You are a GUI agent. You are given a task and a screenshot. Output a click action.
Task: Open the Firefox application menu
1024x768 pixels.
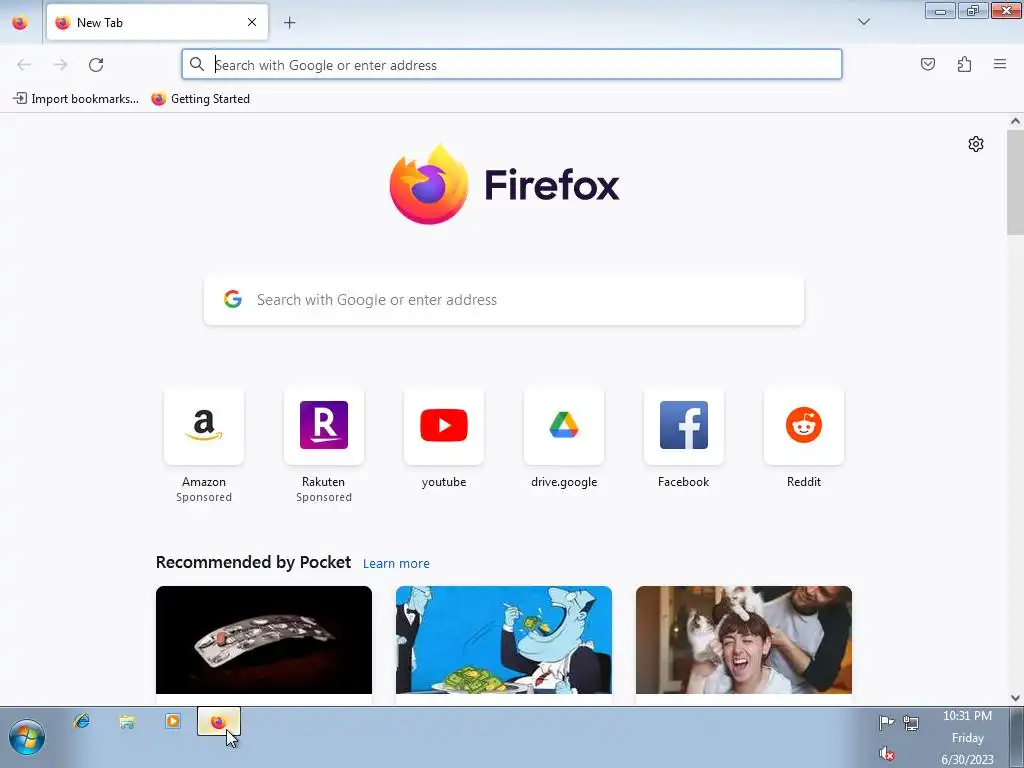coord(1000,64)
